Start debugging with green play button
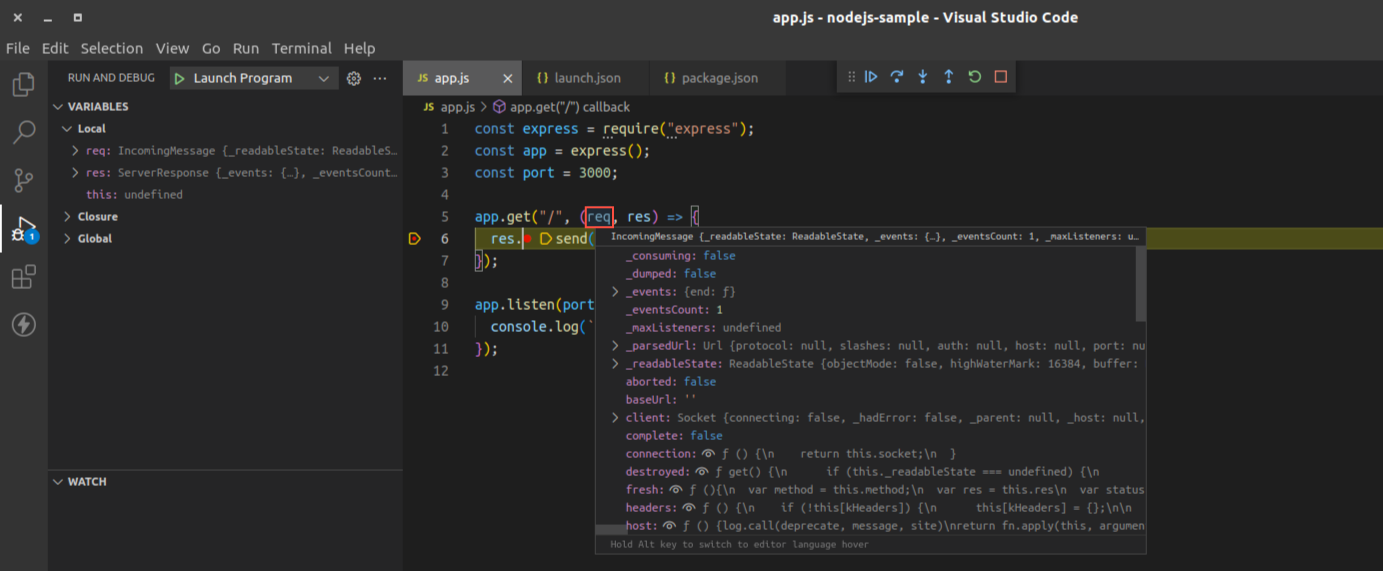Viewport: 1383px width, 571px height. [180, 78]
